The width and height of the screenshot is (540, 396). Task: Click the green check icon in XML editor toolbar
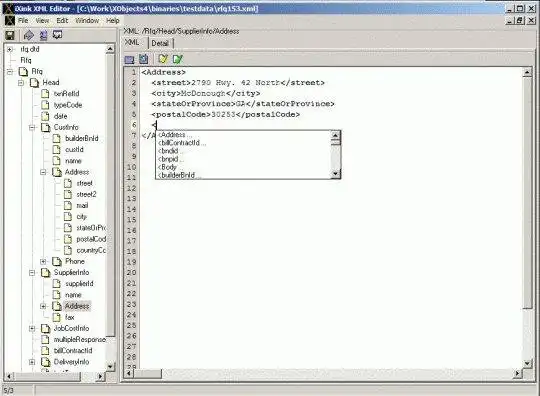[x=178, y=59]
